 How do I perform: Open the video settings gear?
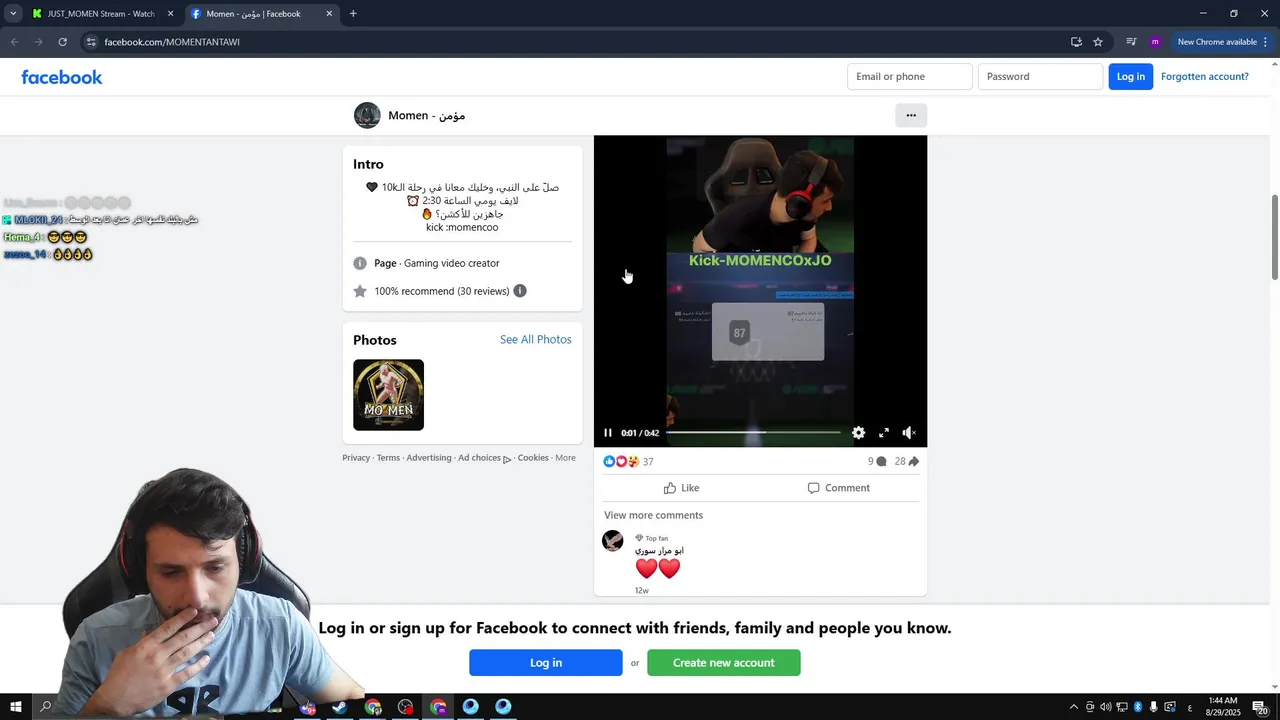(858, 433)
